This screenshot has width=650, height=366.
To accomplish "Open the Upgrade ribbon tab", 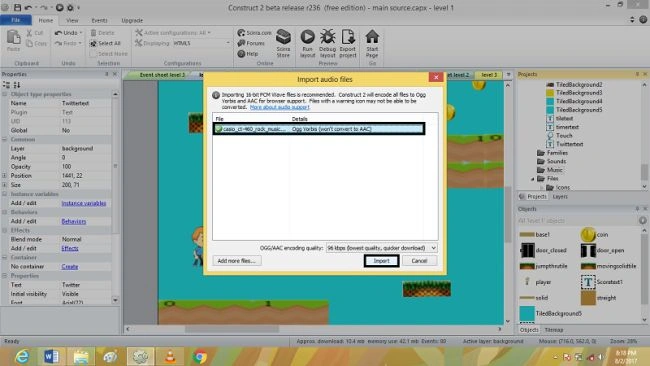I will point(132,20).
